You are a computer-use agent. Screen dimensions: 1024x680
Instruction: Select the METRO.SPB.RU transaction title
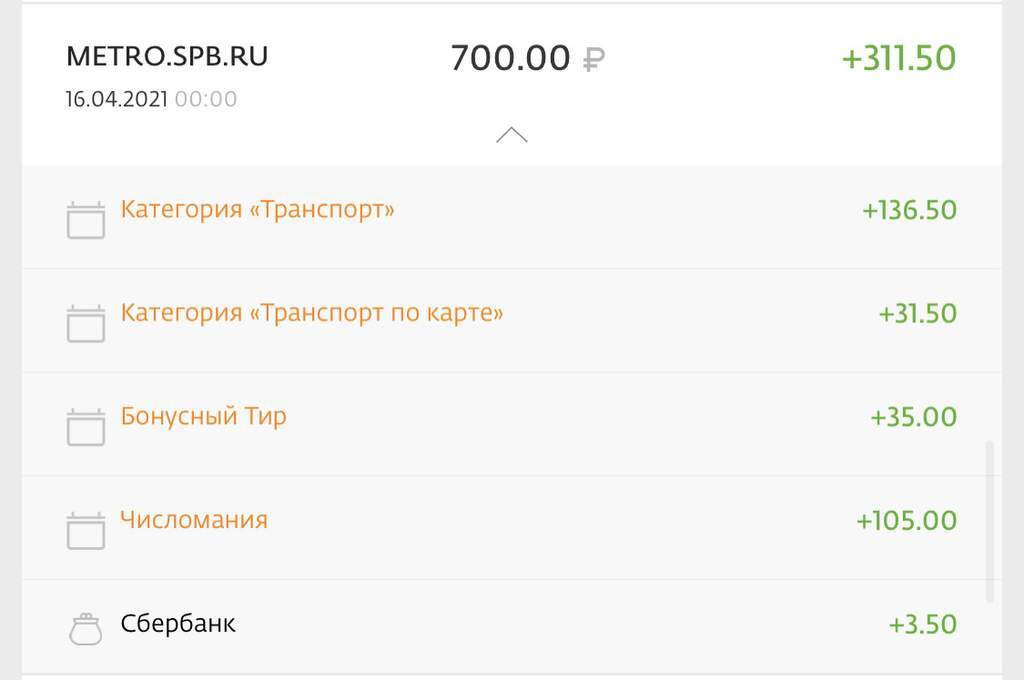(x=166, y=56)
